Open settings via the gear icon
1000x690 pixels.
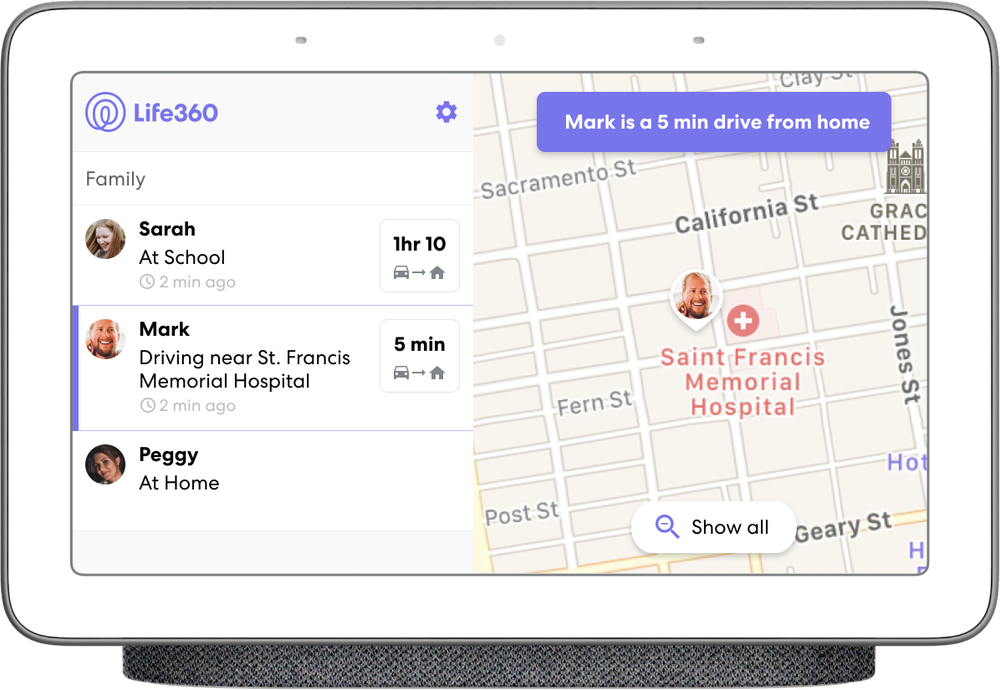point(446,112)
